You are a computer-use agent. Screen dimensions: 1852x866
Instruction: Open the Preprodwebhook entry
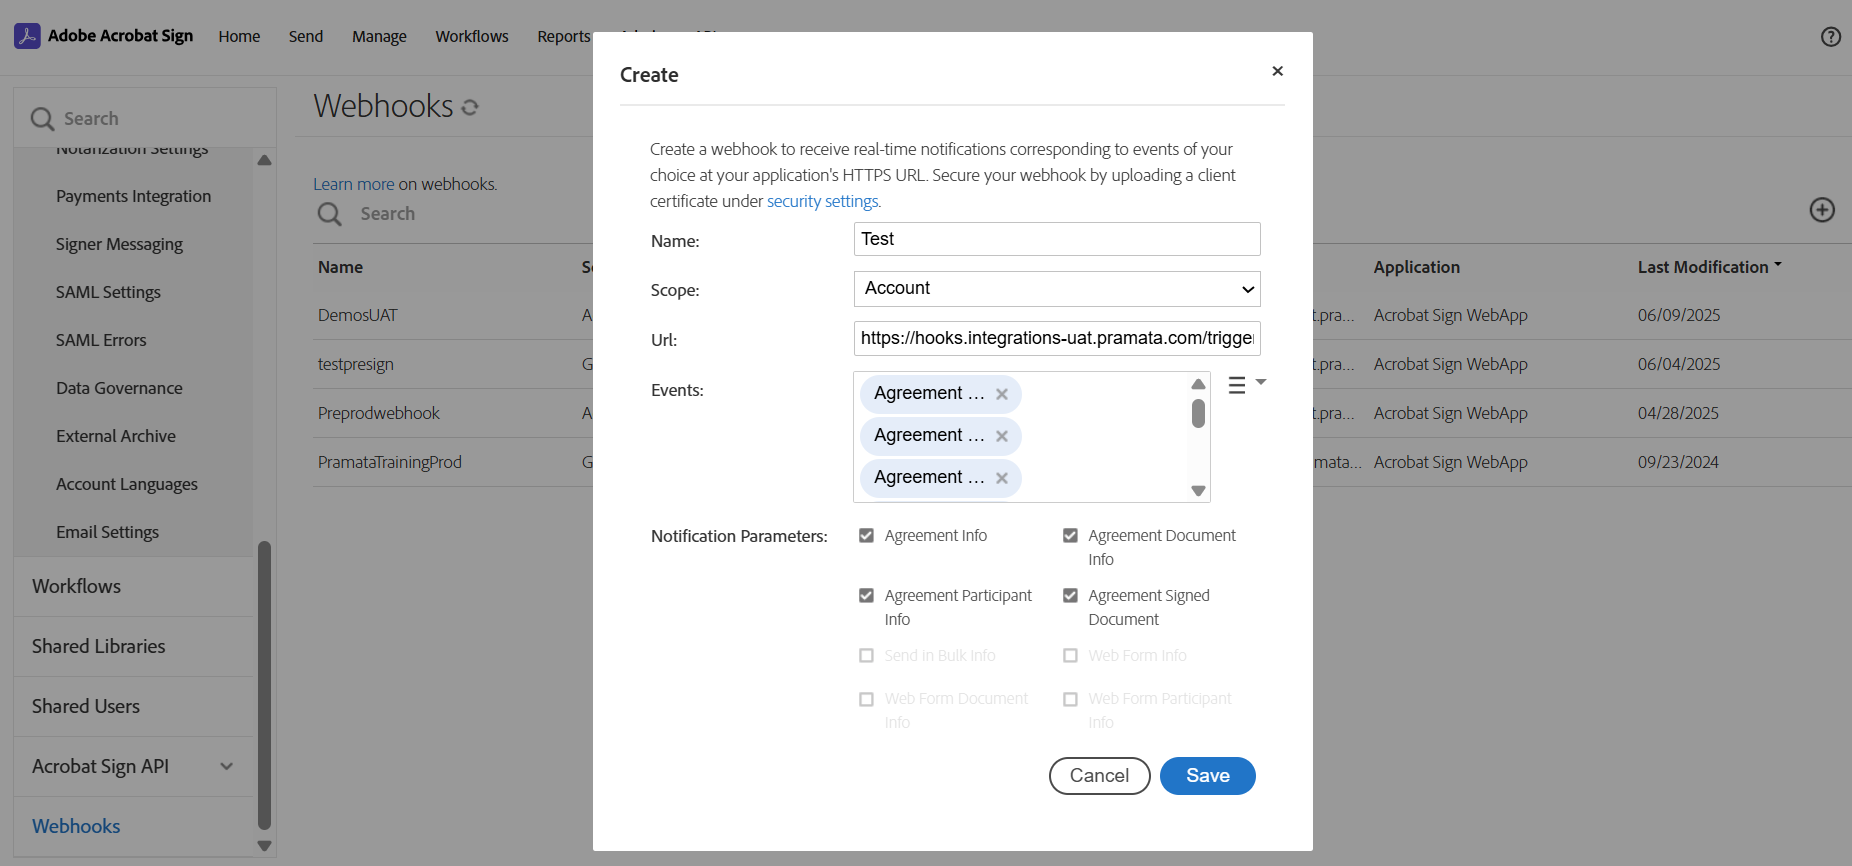pyautogui.click(x=379, y=413)
